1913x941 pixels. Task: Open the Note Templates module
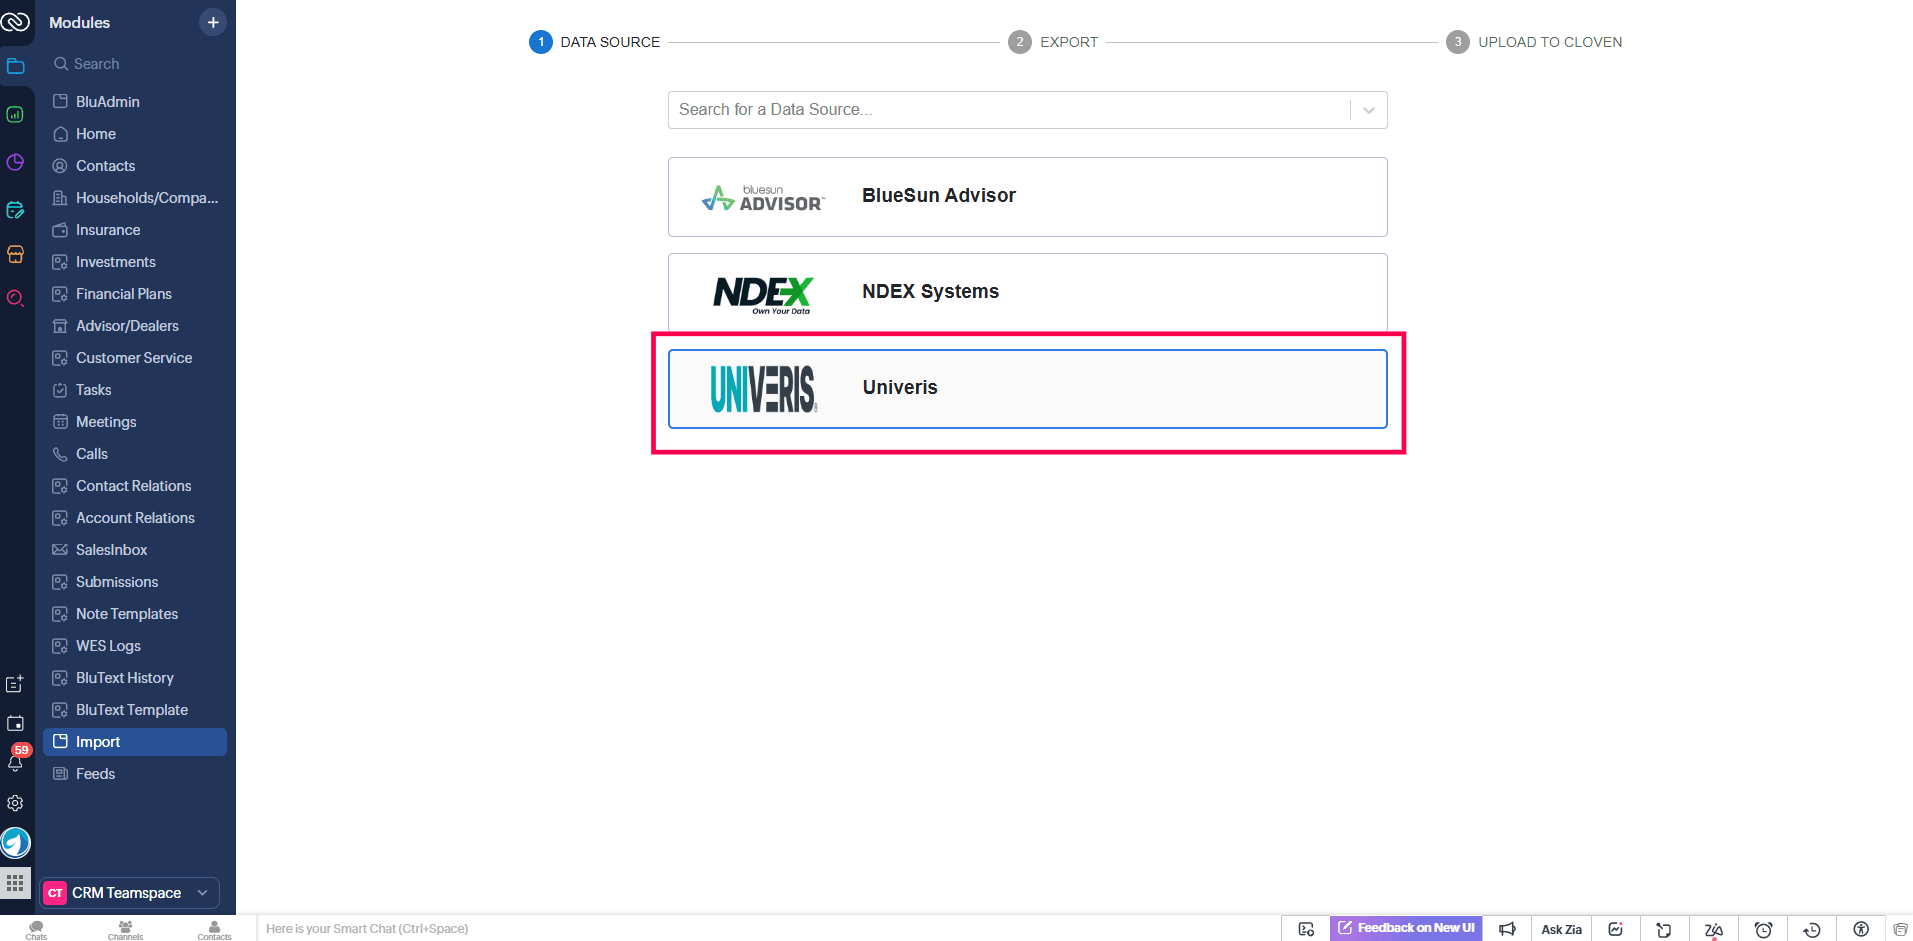[135, 614]
